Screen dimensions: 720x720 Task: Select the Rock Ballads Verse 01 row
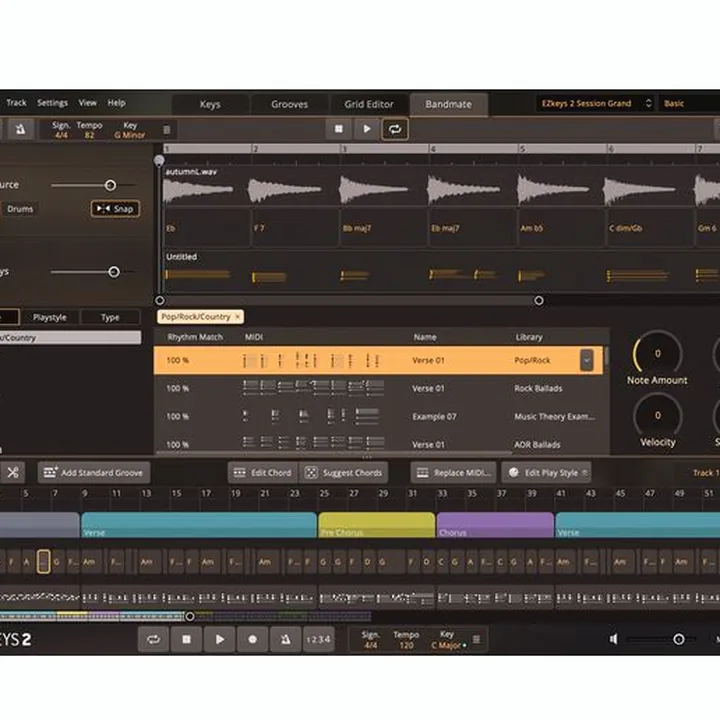pos(379,388)
